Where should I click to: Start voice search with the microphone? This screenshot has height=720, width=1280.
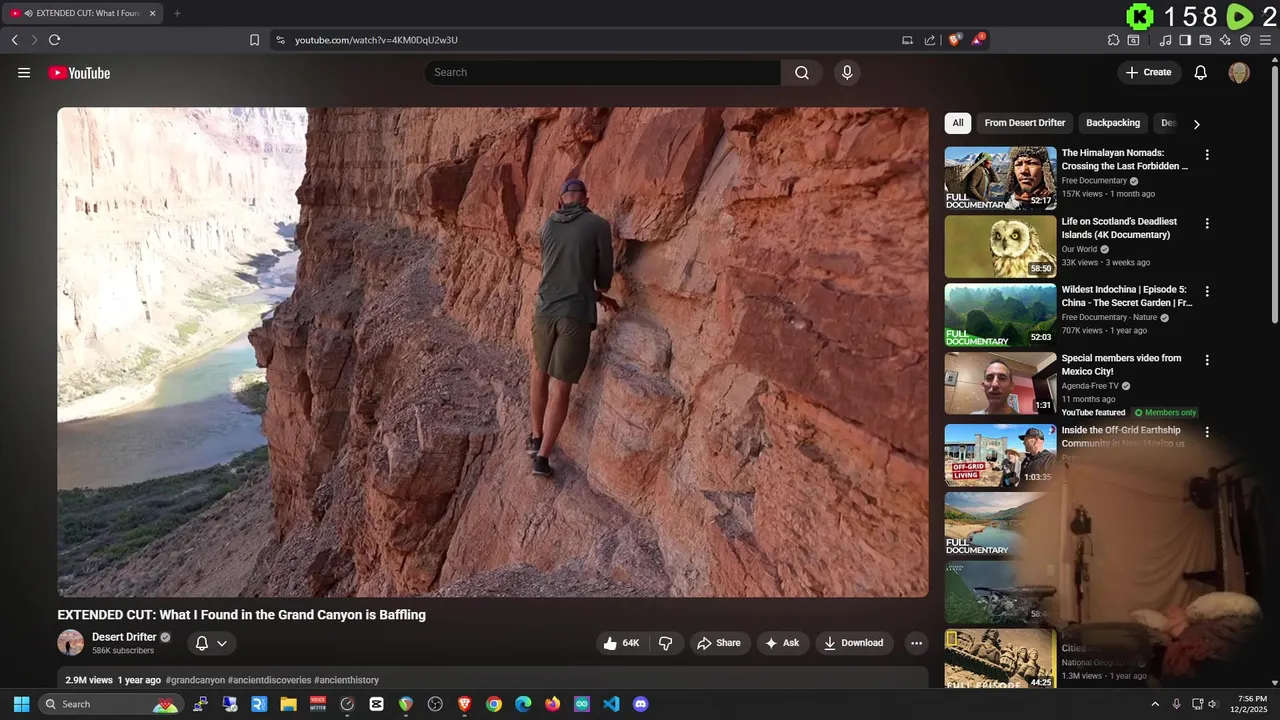(x=847, y=72)
